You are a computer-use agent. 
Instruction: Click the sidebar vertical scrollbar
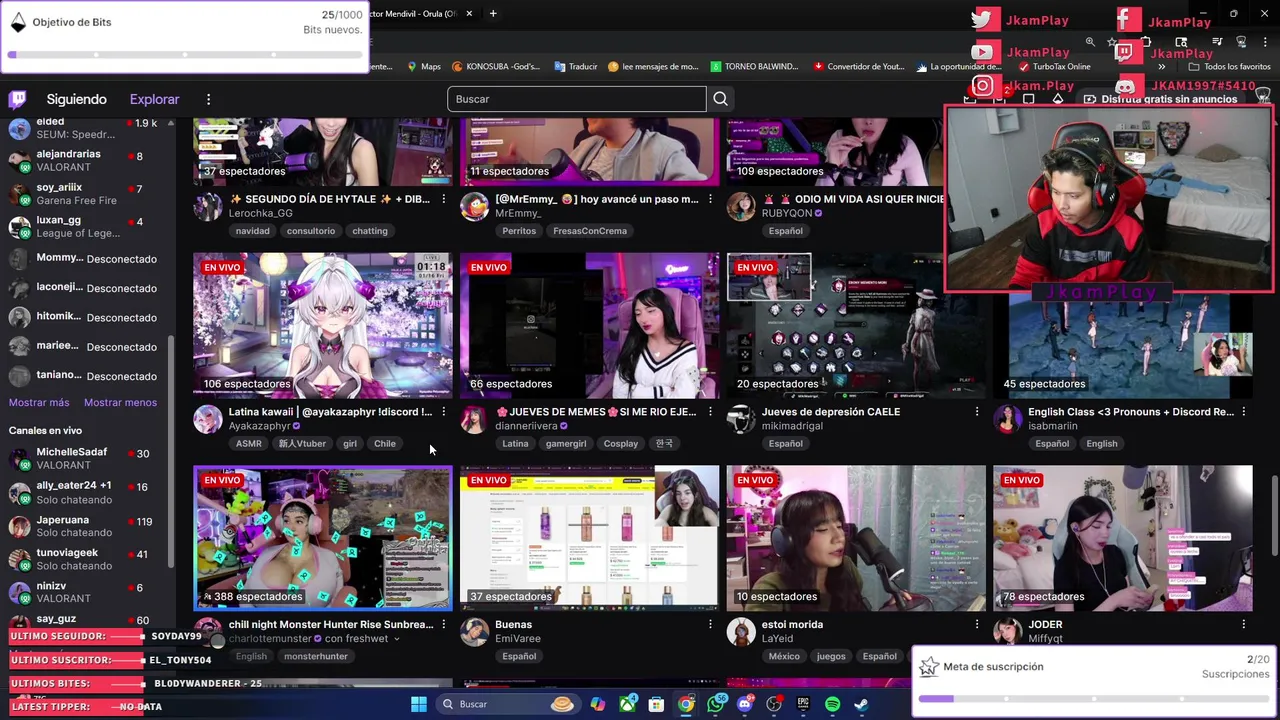tap(171, 450)
